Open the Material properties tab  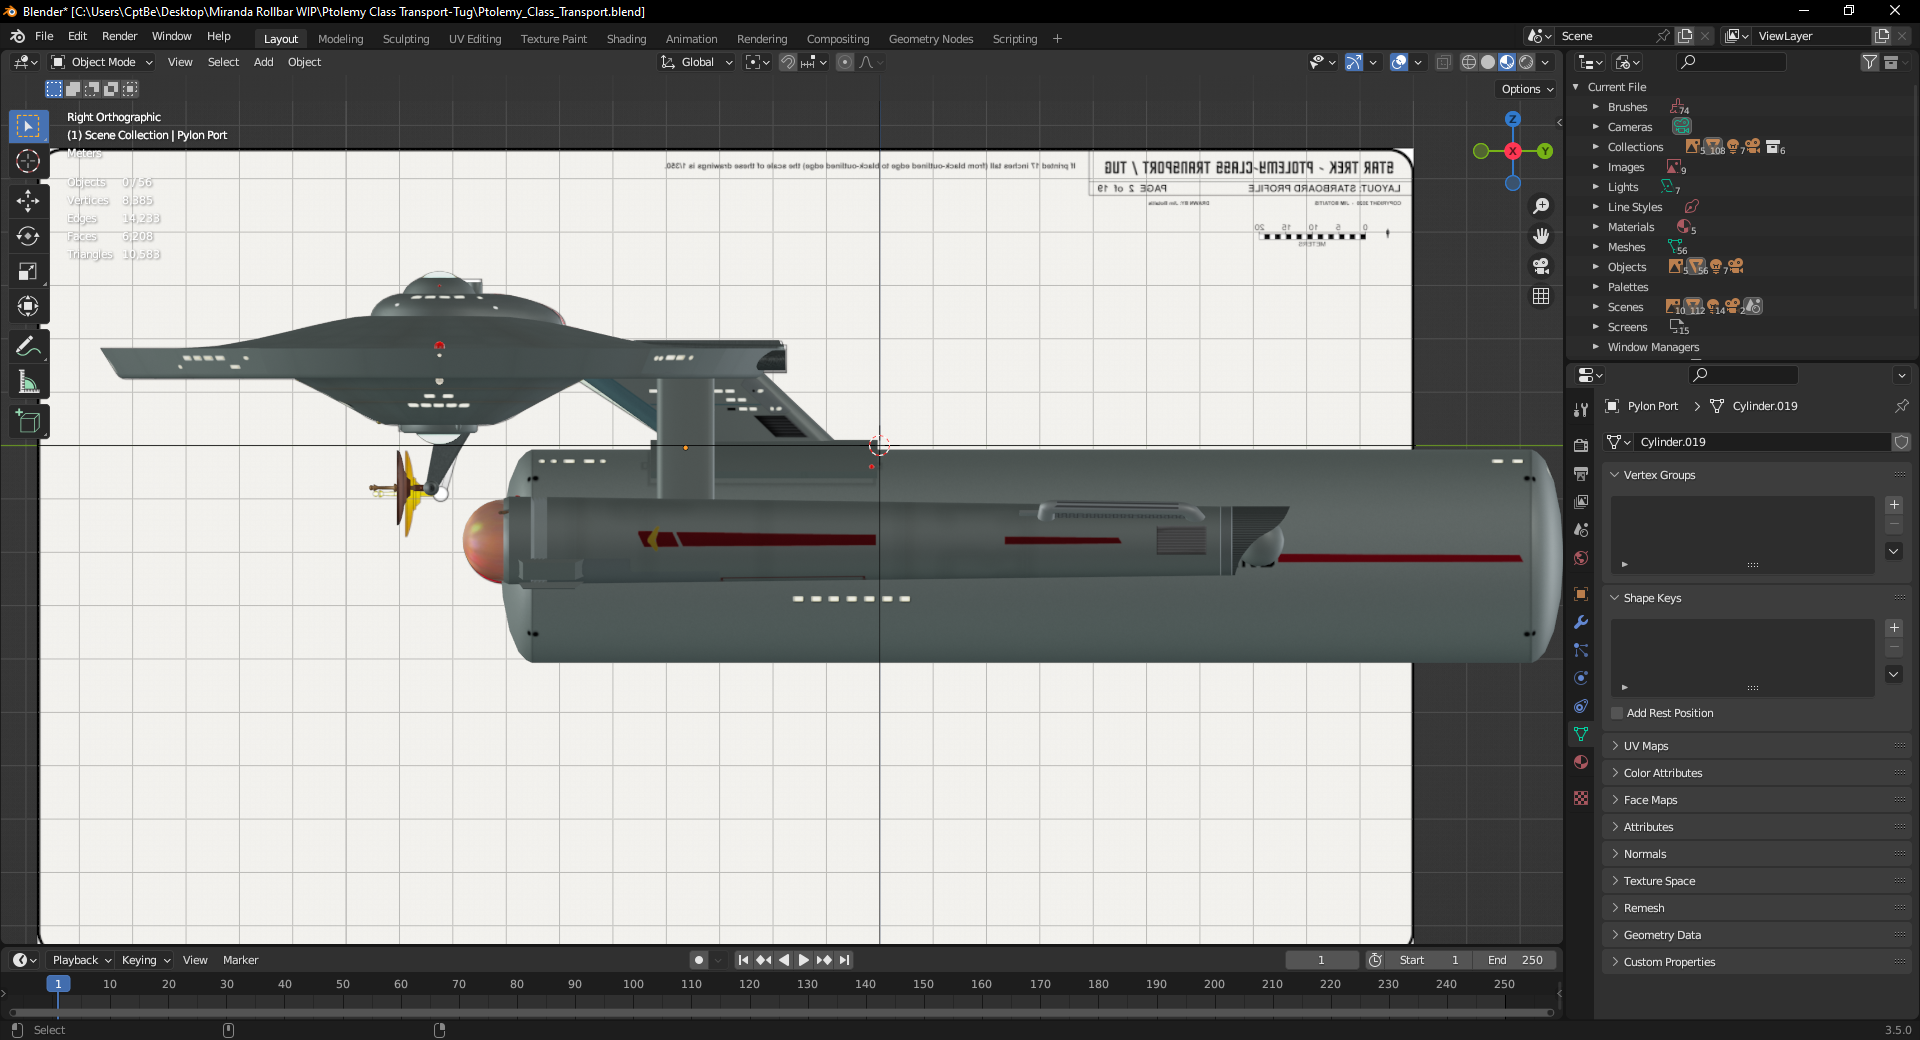click(x=1581, y=762)
